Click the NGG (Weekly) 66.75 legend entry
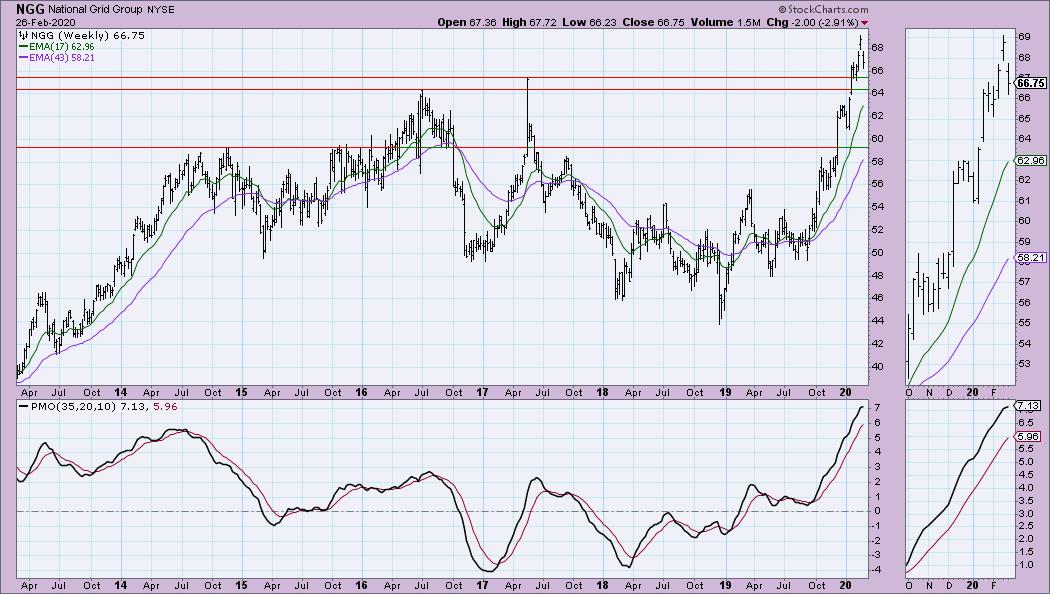The height and width of the screenshot is (594, 1050). (x=83, y=35)
